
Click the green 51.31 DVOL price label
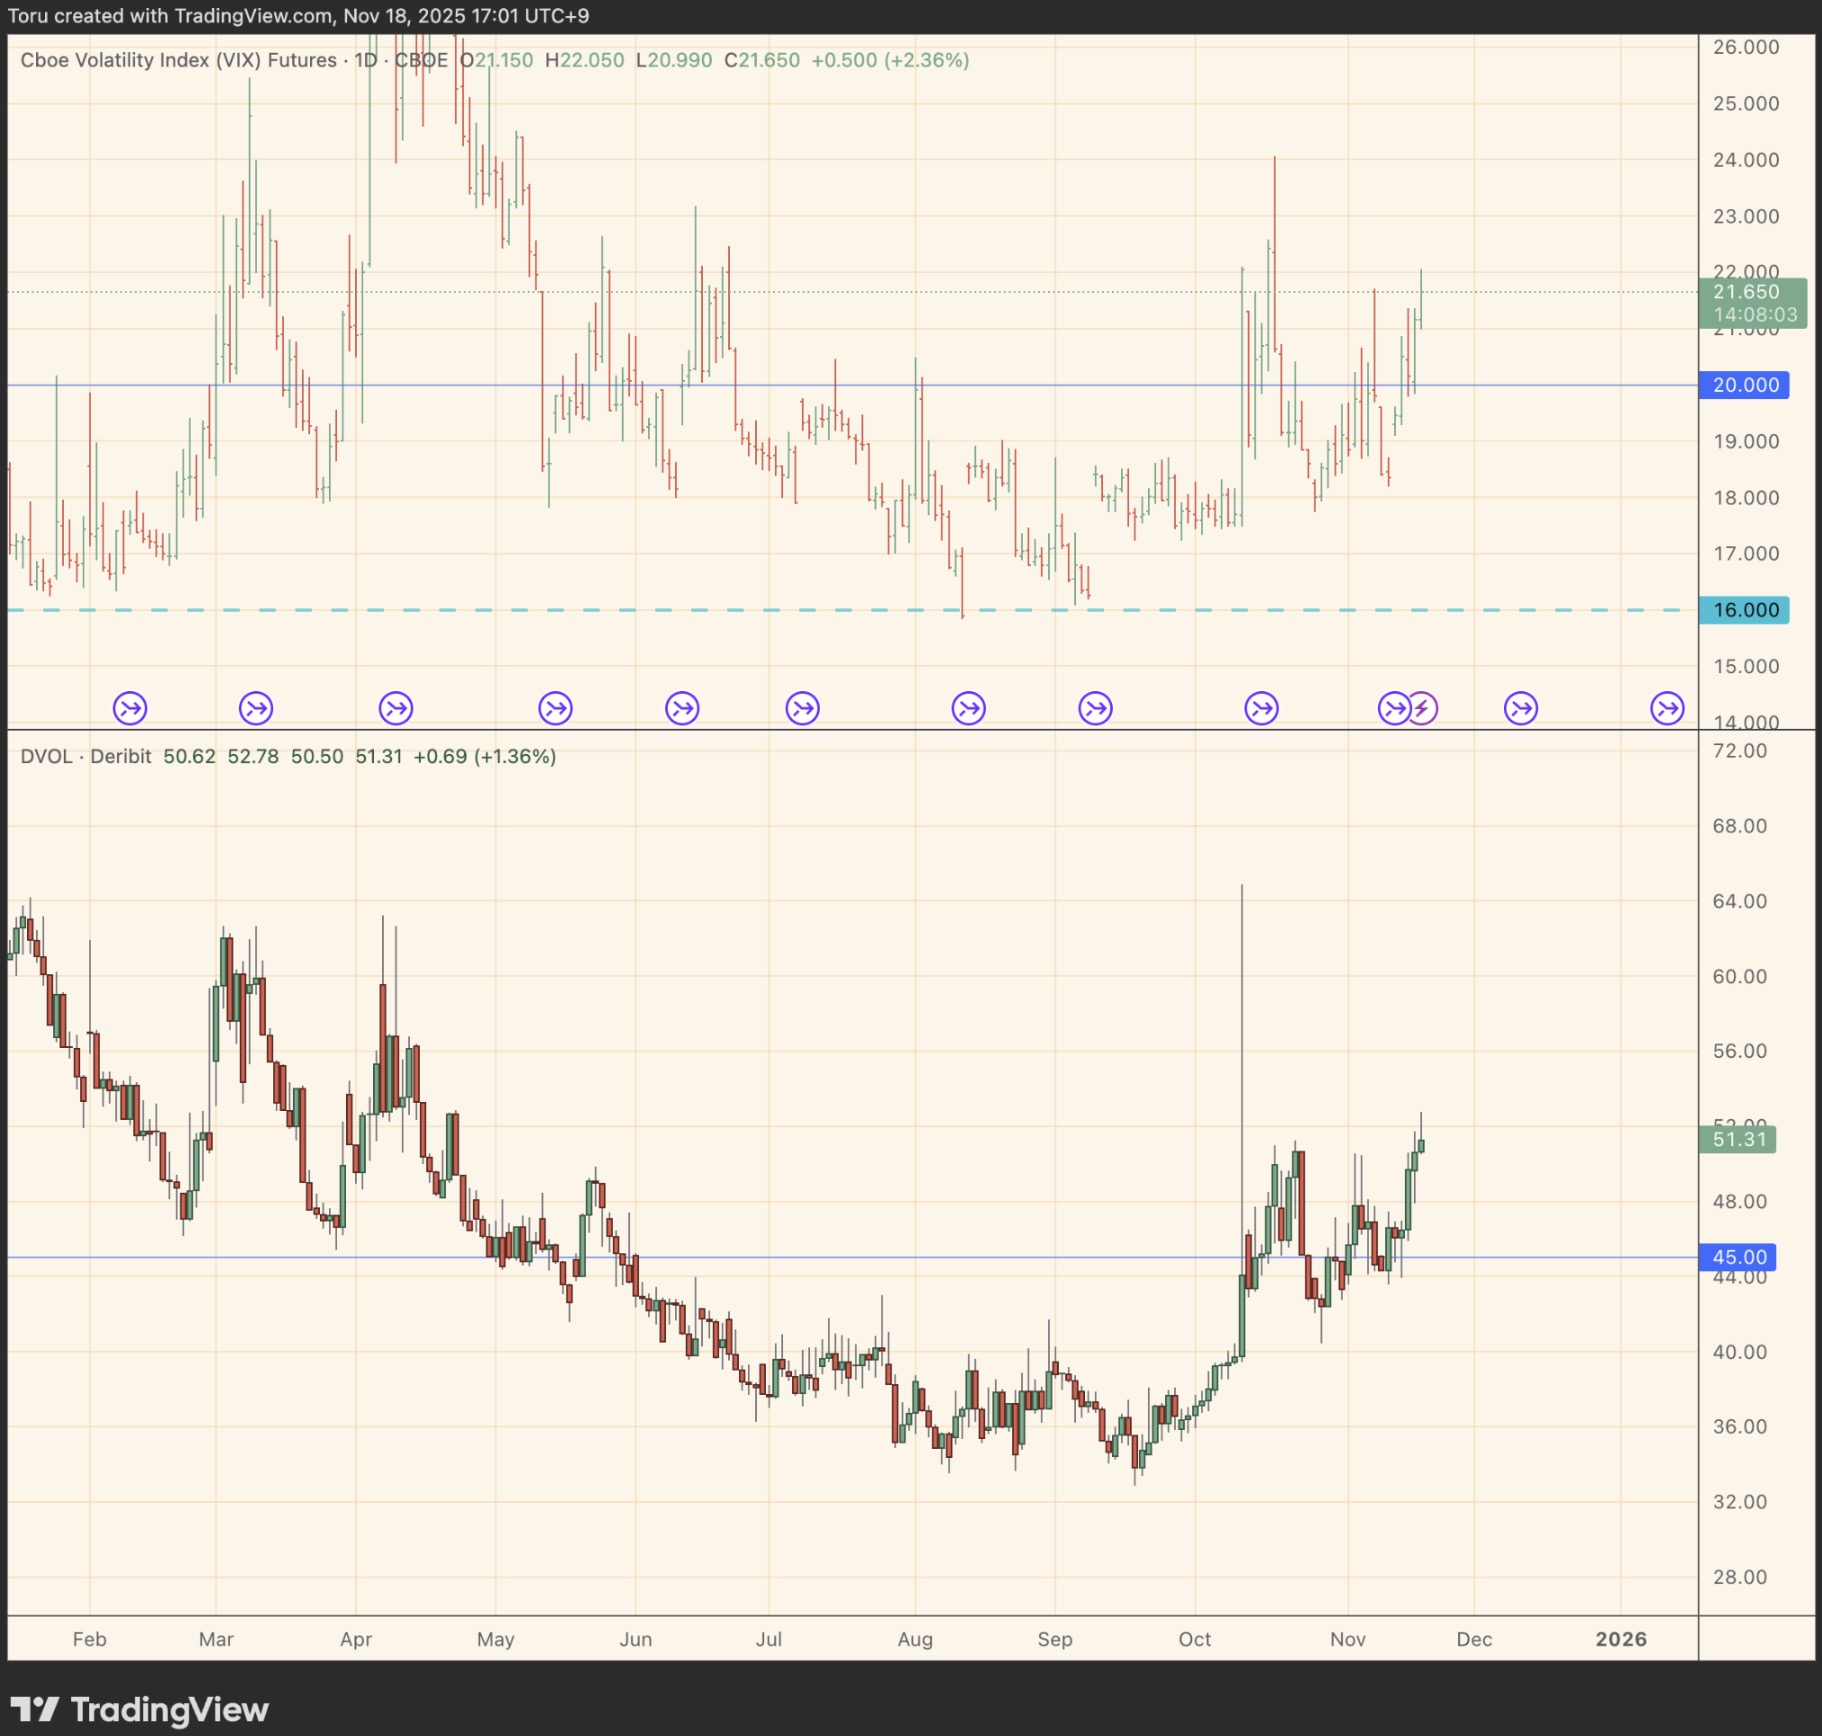pos(1738,1139)
